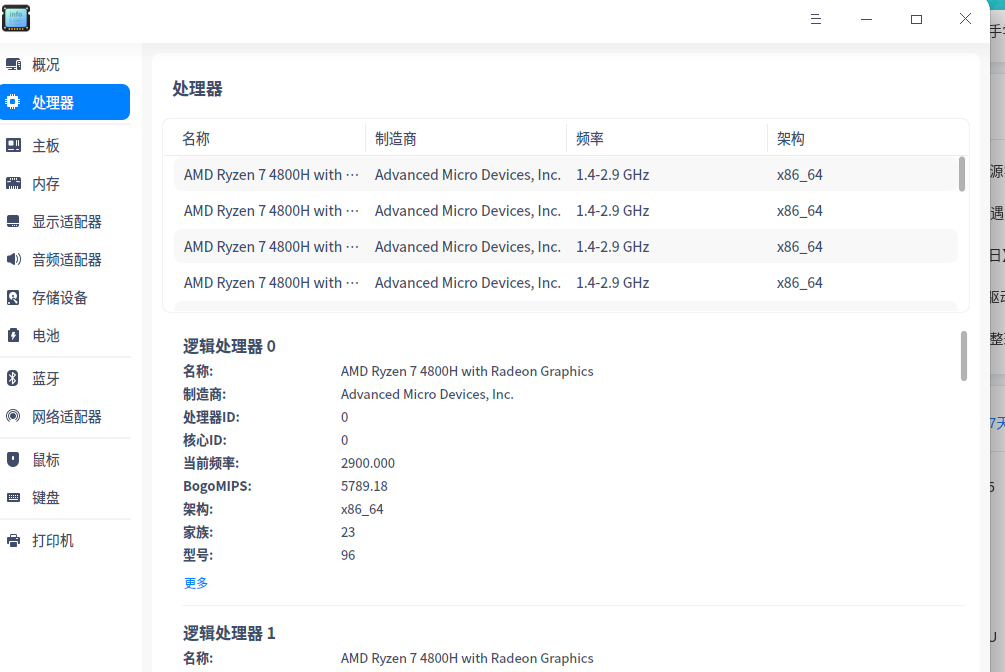The image size is (1005, 672).
Task: Click the Printer (打印机) icon
Action: 13,540
